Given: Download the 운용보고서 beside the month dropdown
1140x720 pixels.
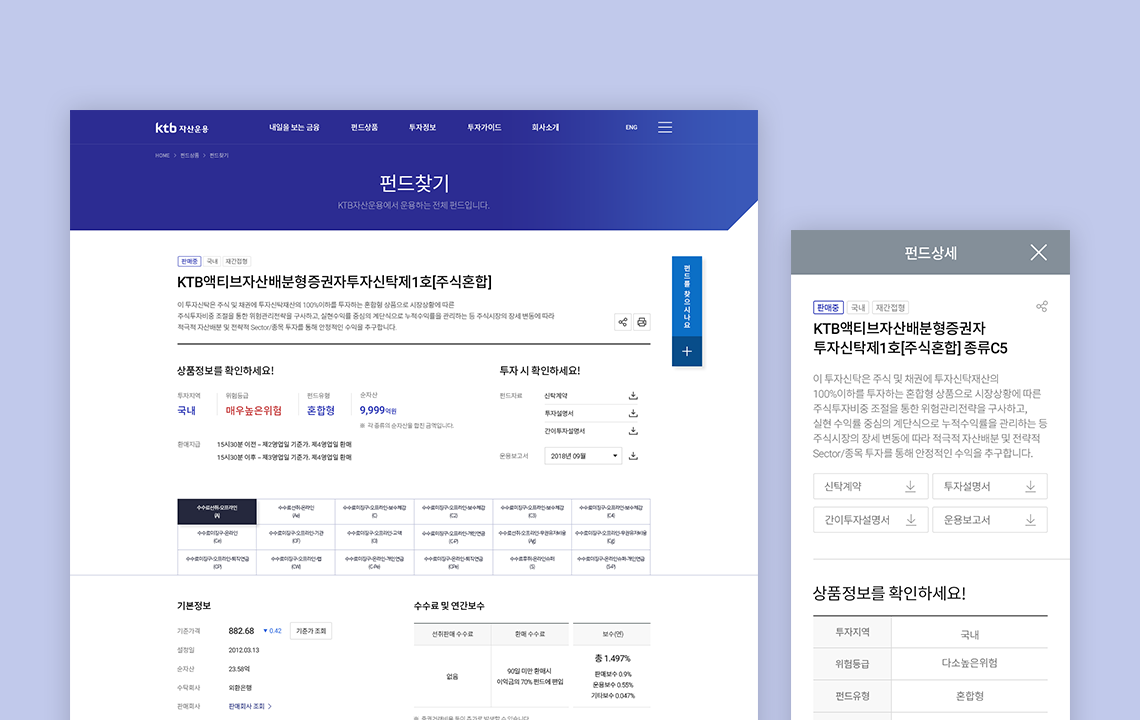Looking at the screenshot, I should click(x=633, y=456).
